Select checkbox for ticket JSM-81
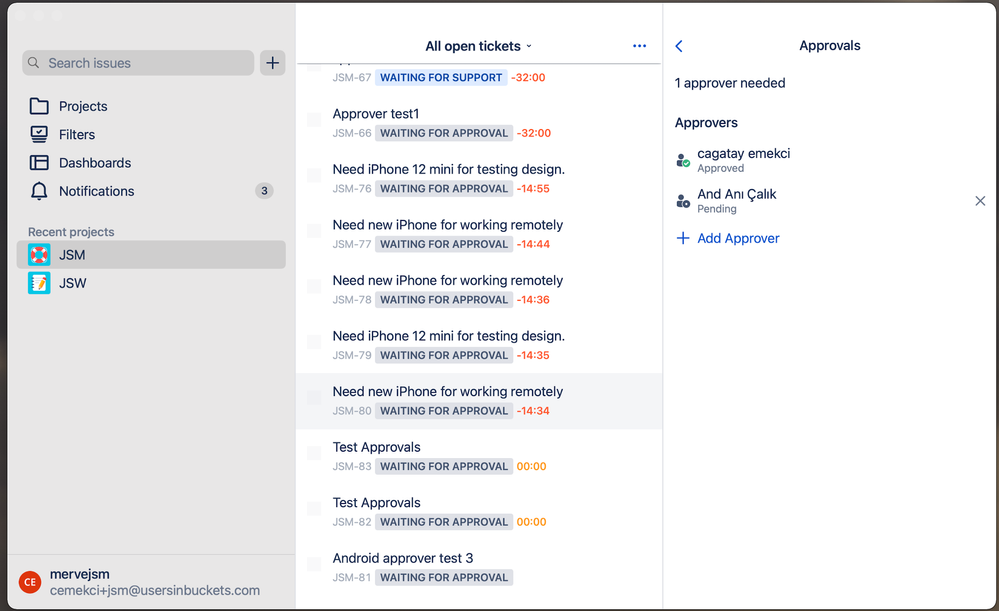This screenshot has height=611, width=999. tap(314, 564)
